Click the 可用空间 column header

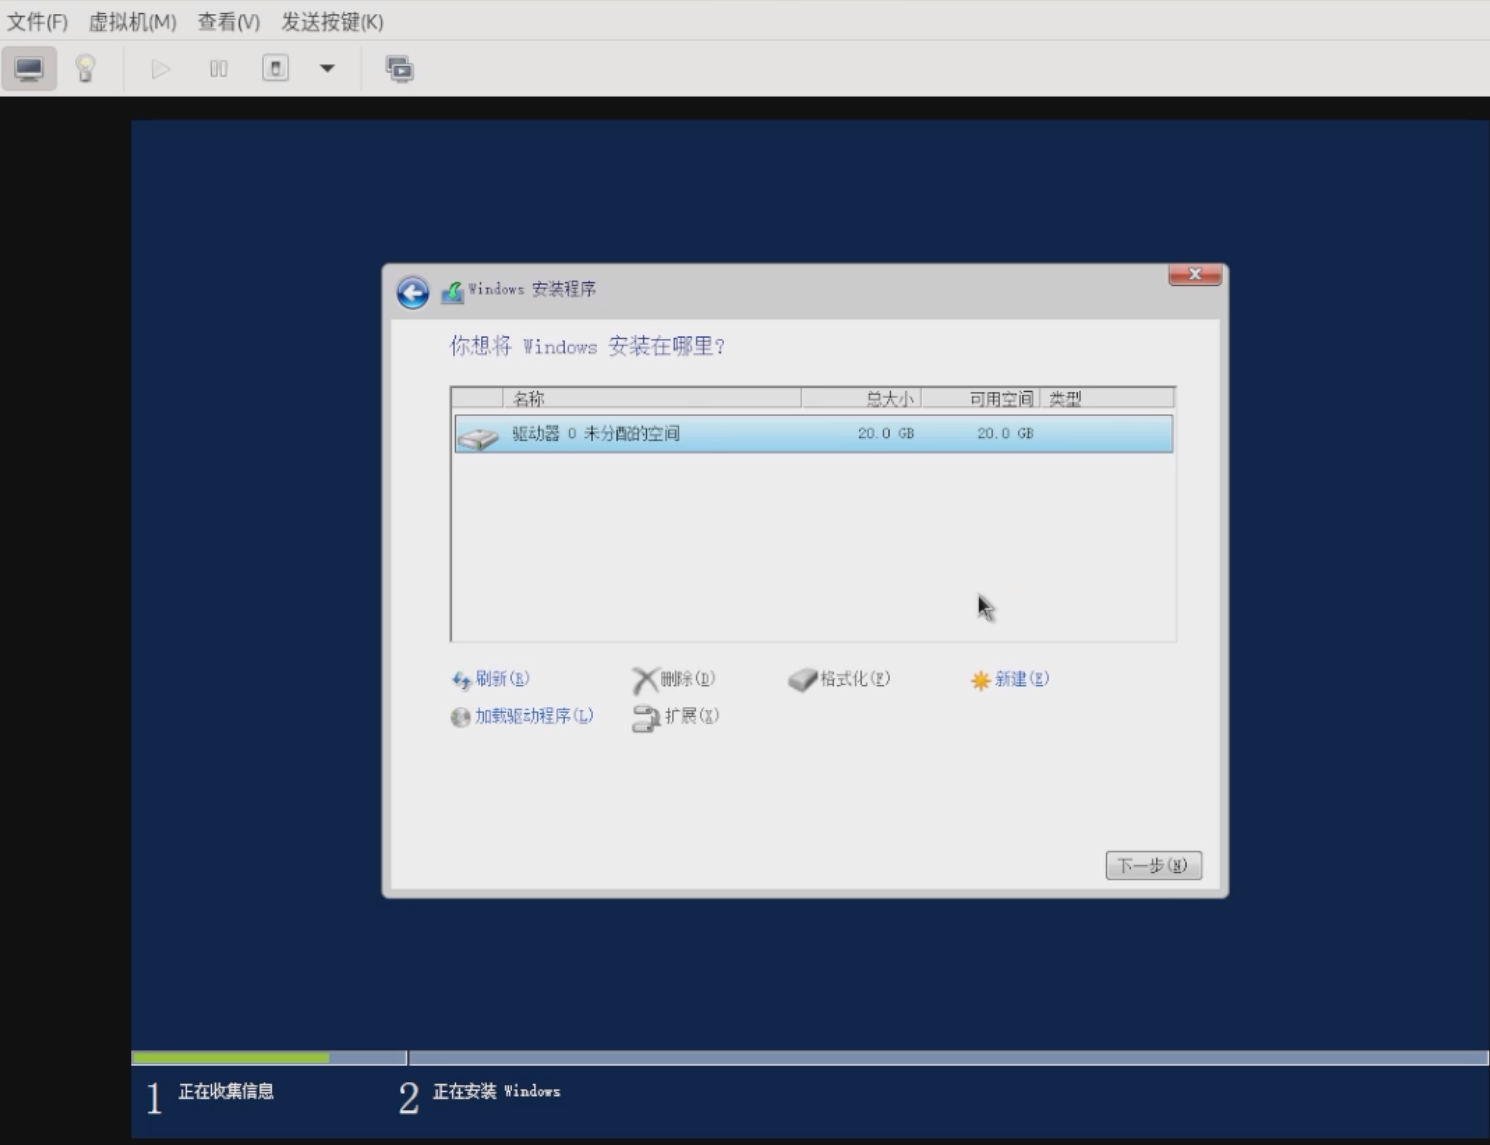pos(981,399)
